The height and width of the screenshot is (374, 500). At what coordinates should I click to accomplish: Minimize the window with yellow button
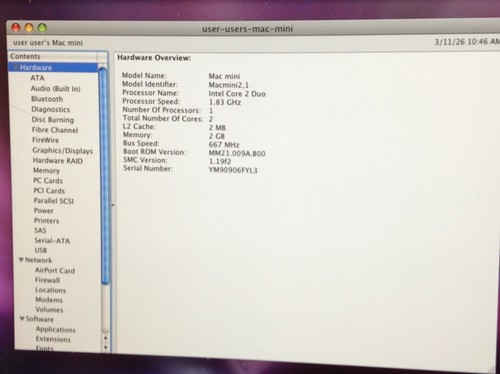pos(29,27)
